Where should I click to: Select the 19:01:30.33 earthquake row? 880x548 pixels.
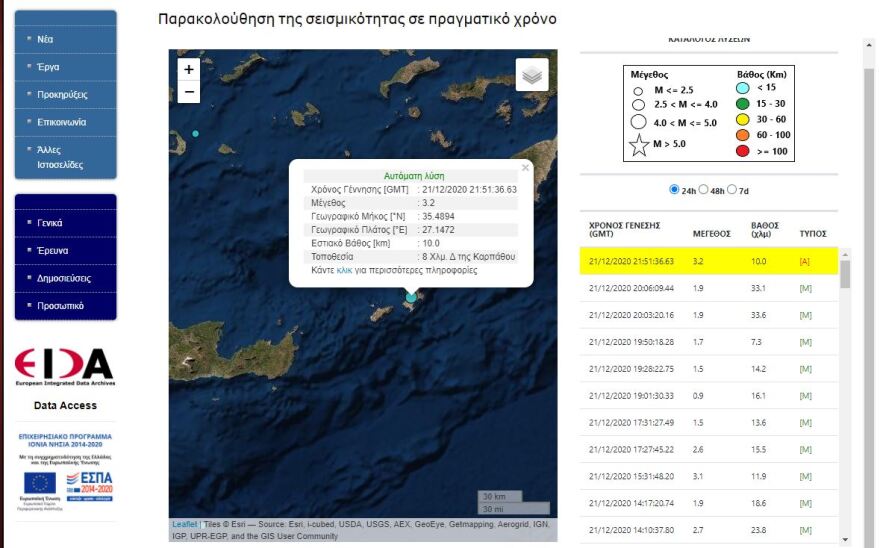click(708, 396)
